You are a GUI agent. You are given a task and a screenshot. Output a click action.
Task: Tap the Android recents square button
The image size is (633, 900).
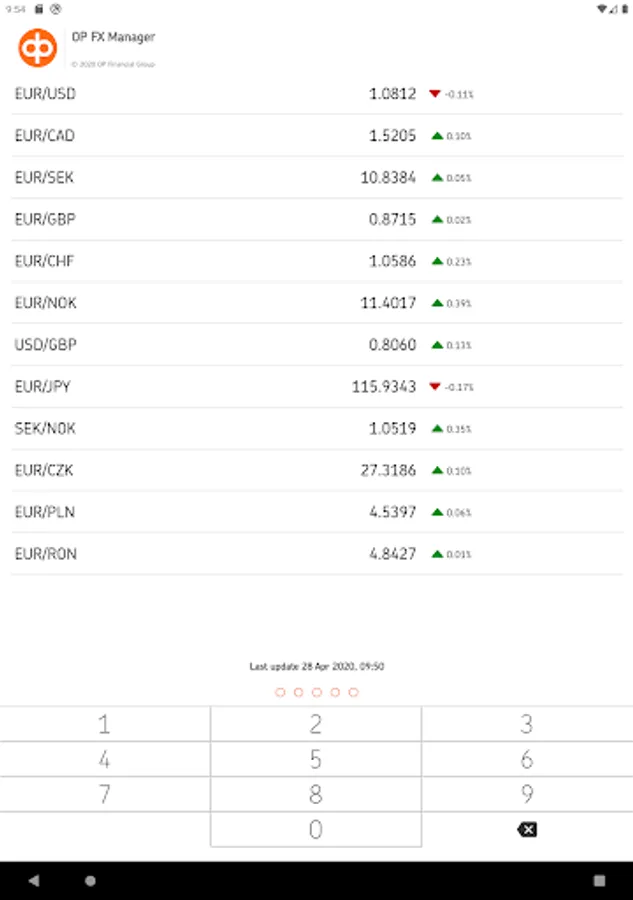point(599,881)
